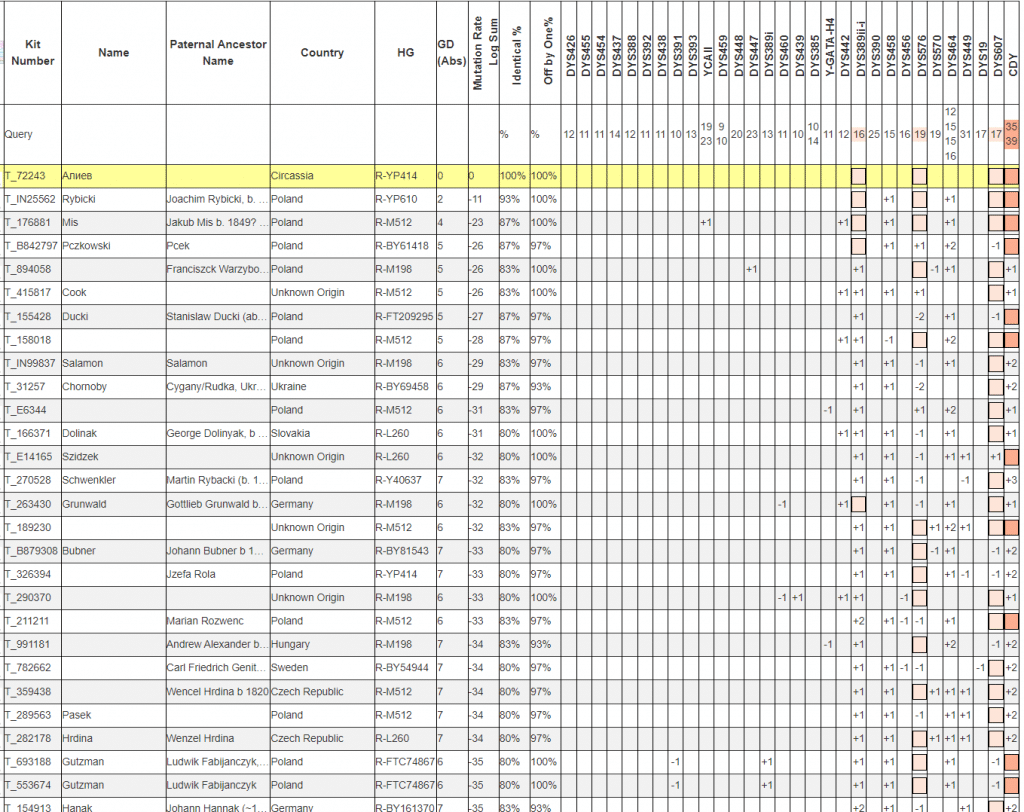
Task: Click the name Schwenkler
Action: (89, 480)
